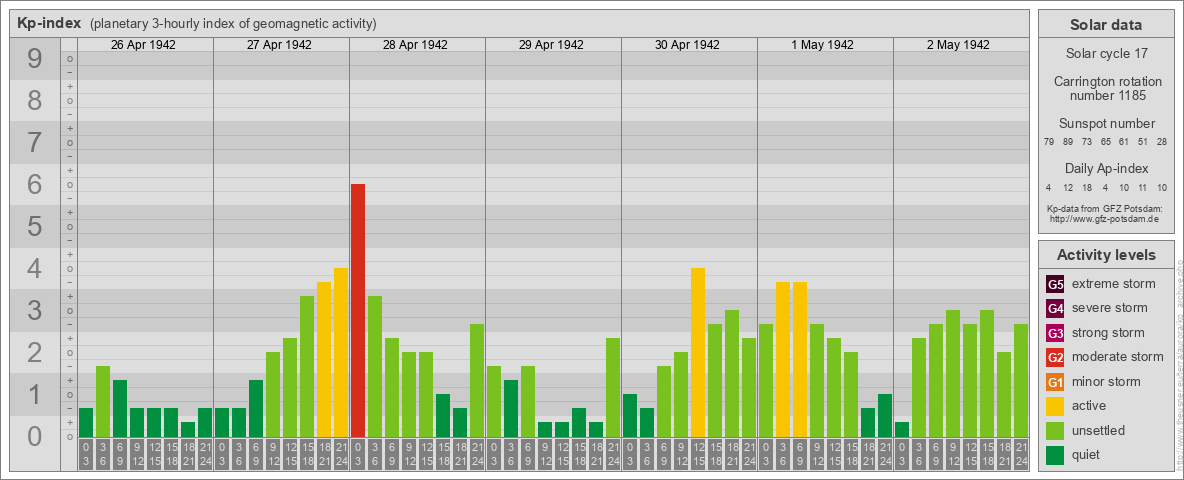The height and width of the screenshot is (480, 1184).
Task: Click the Kp scale number 0
Action: [x=35, y=436]
